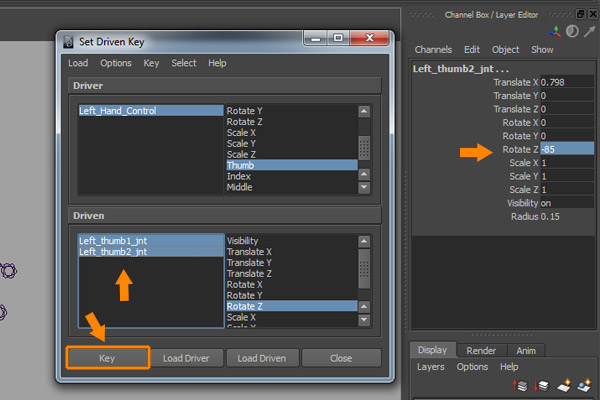Click the Driven attribute list scroll down arrow

tap(364, 319)
